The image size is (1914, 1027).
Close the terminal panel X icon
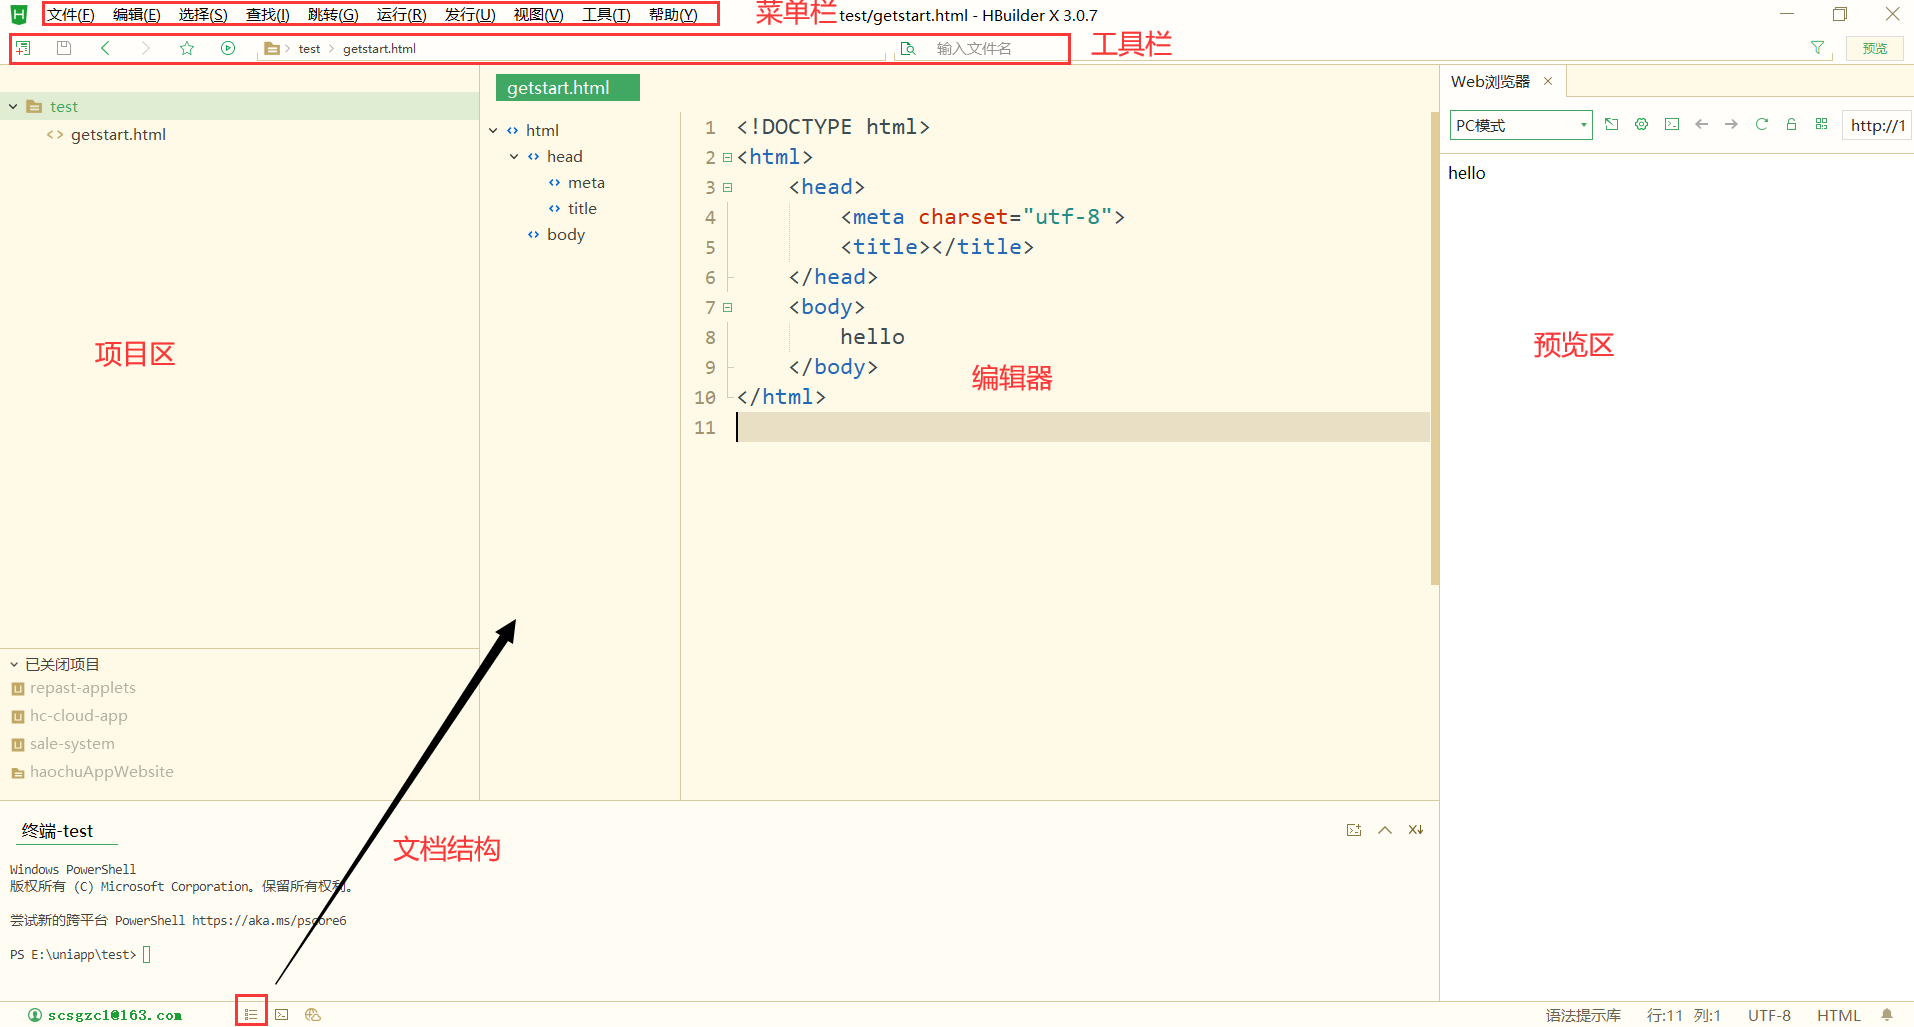(x=1416, y=830)
